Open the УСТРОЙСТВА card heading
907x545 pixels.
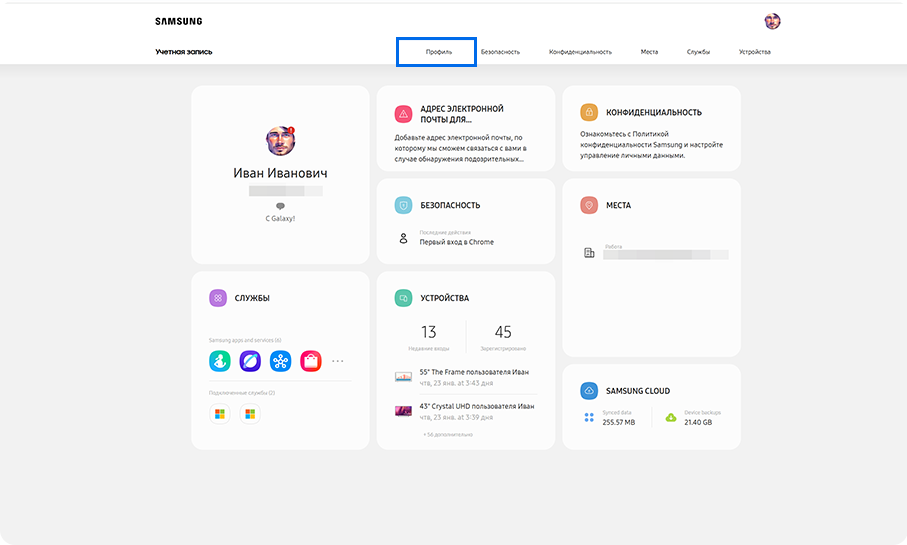point(444,298)
